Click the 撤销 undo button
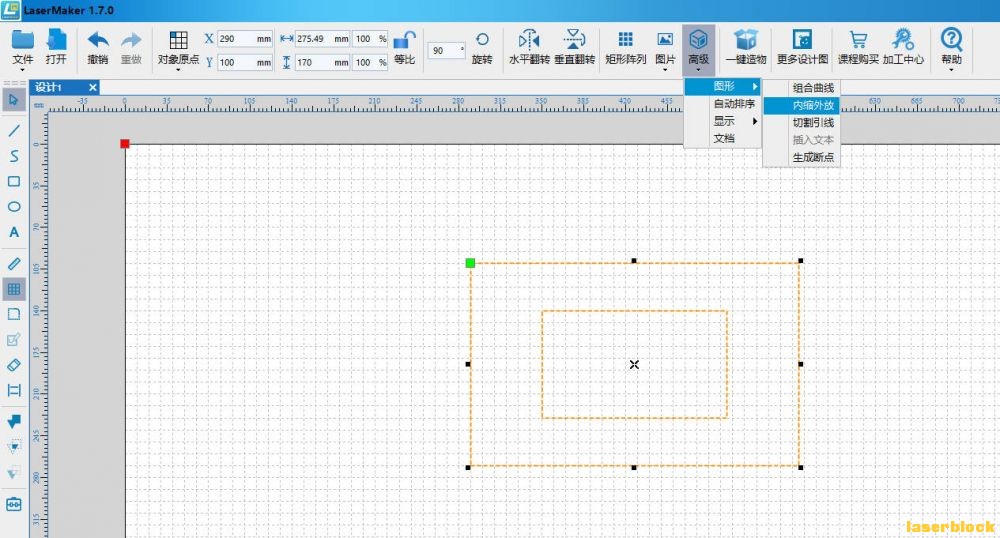The width and height of the screenshot is (1000, 538). [98, 46]
